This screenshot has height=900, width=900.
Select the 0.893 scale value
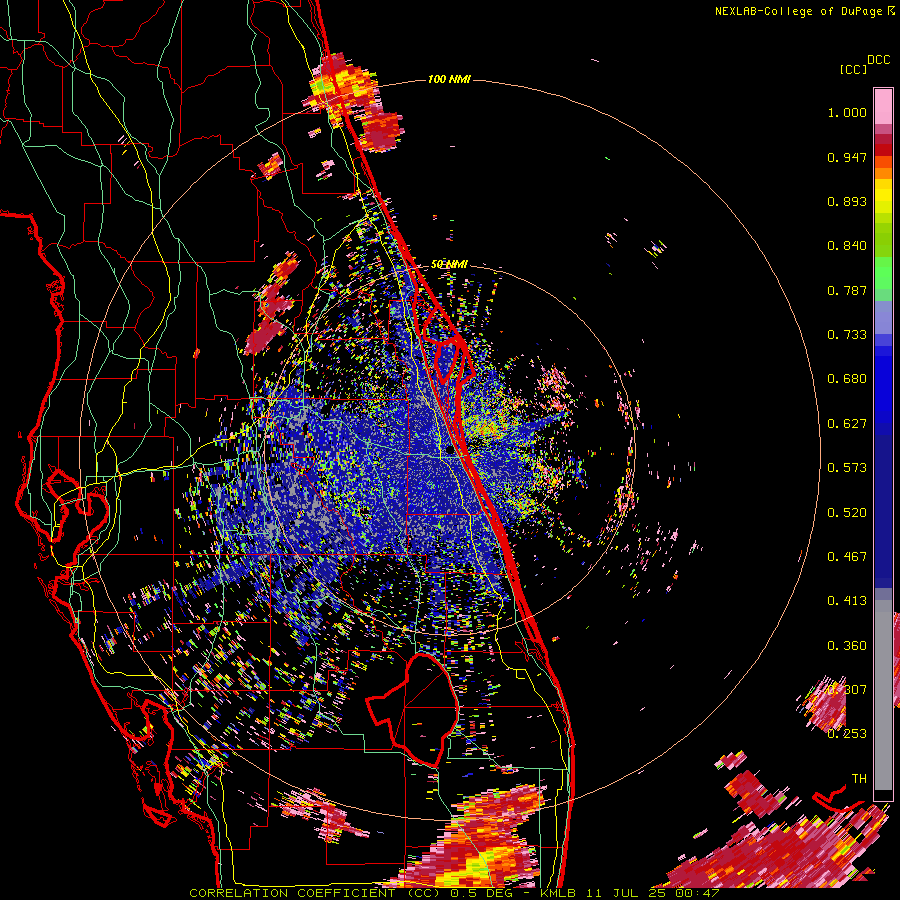coord(847,201)
